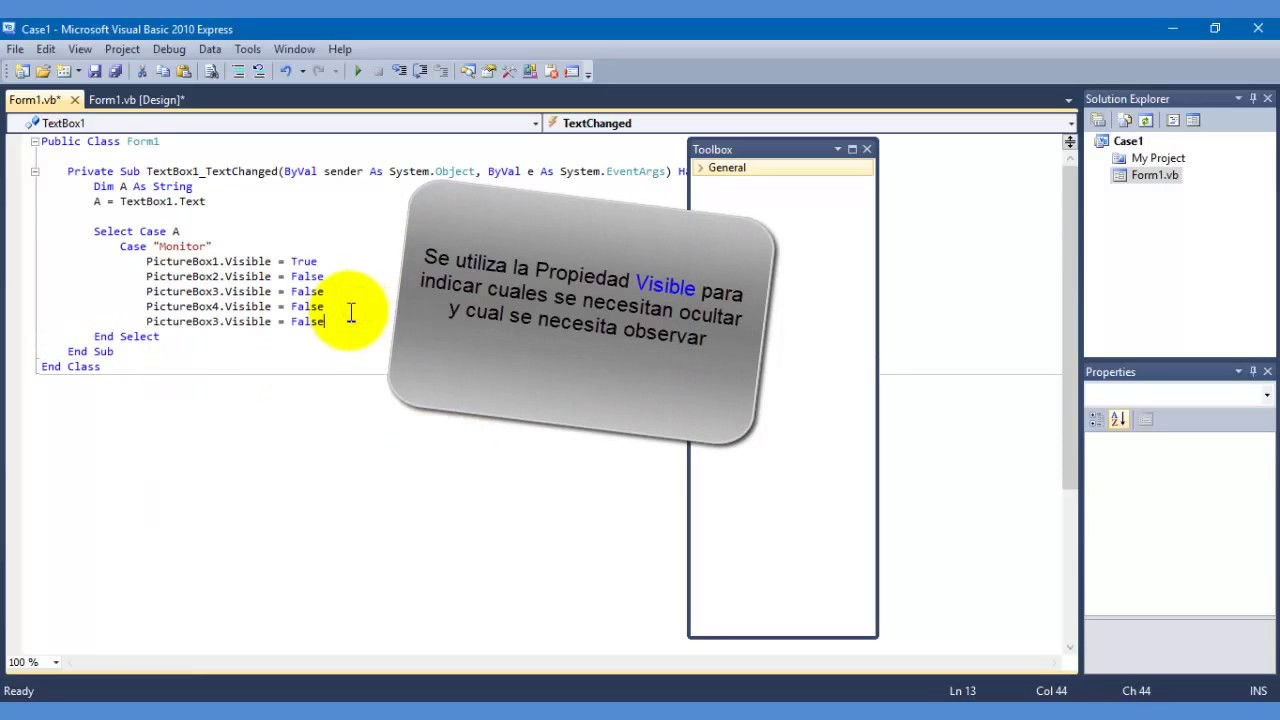Image resolution: width=1280 pixels, height=720 pixels.
Task: Open the 100 % zoom level dropdown
Action: tap(56, 662)
